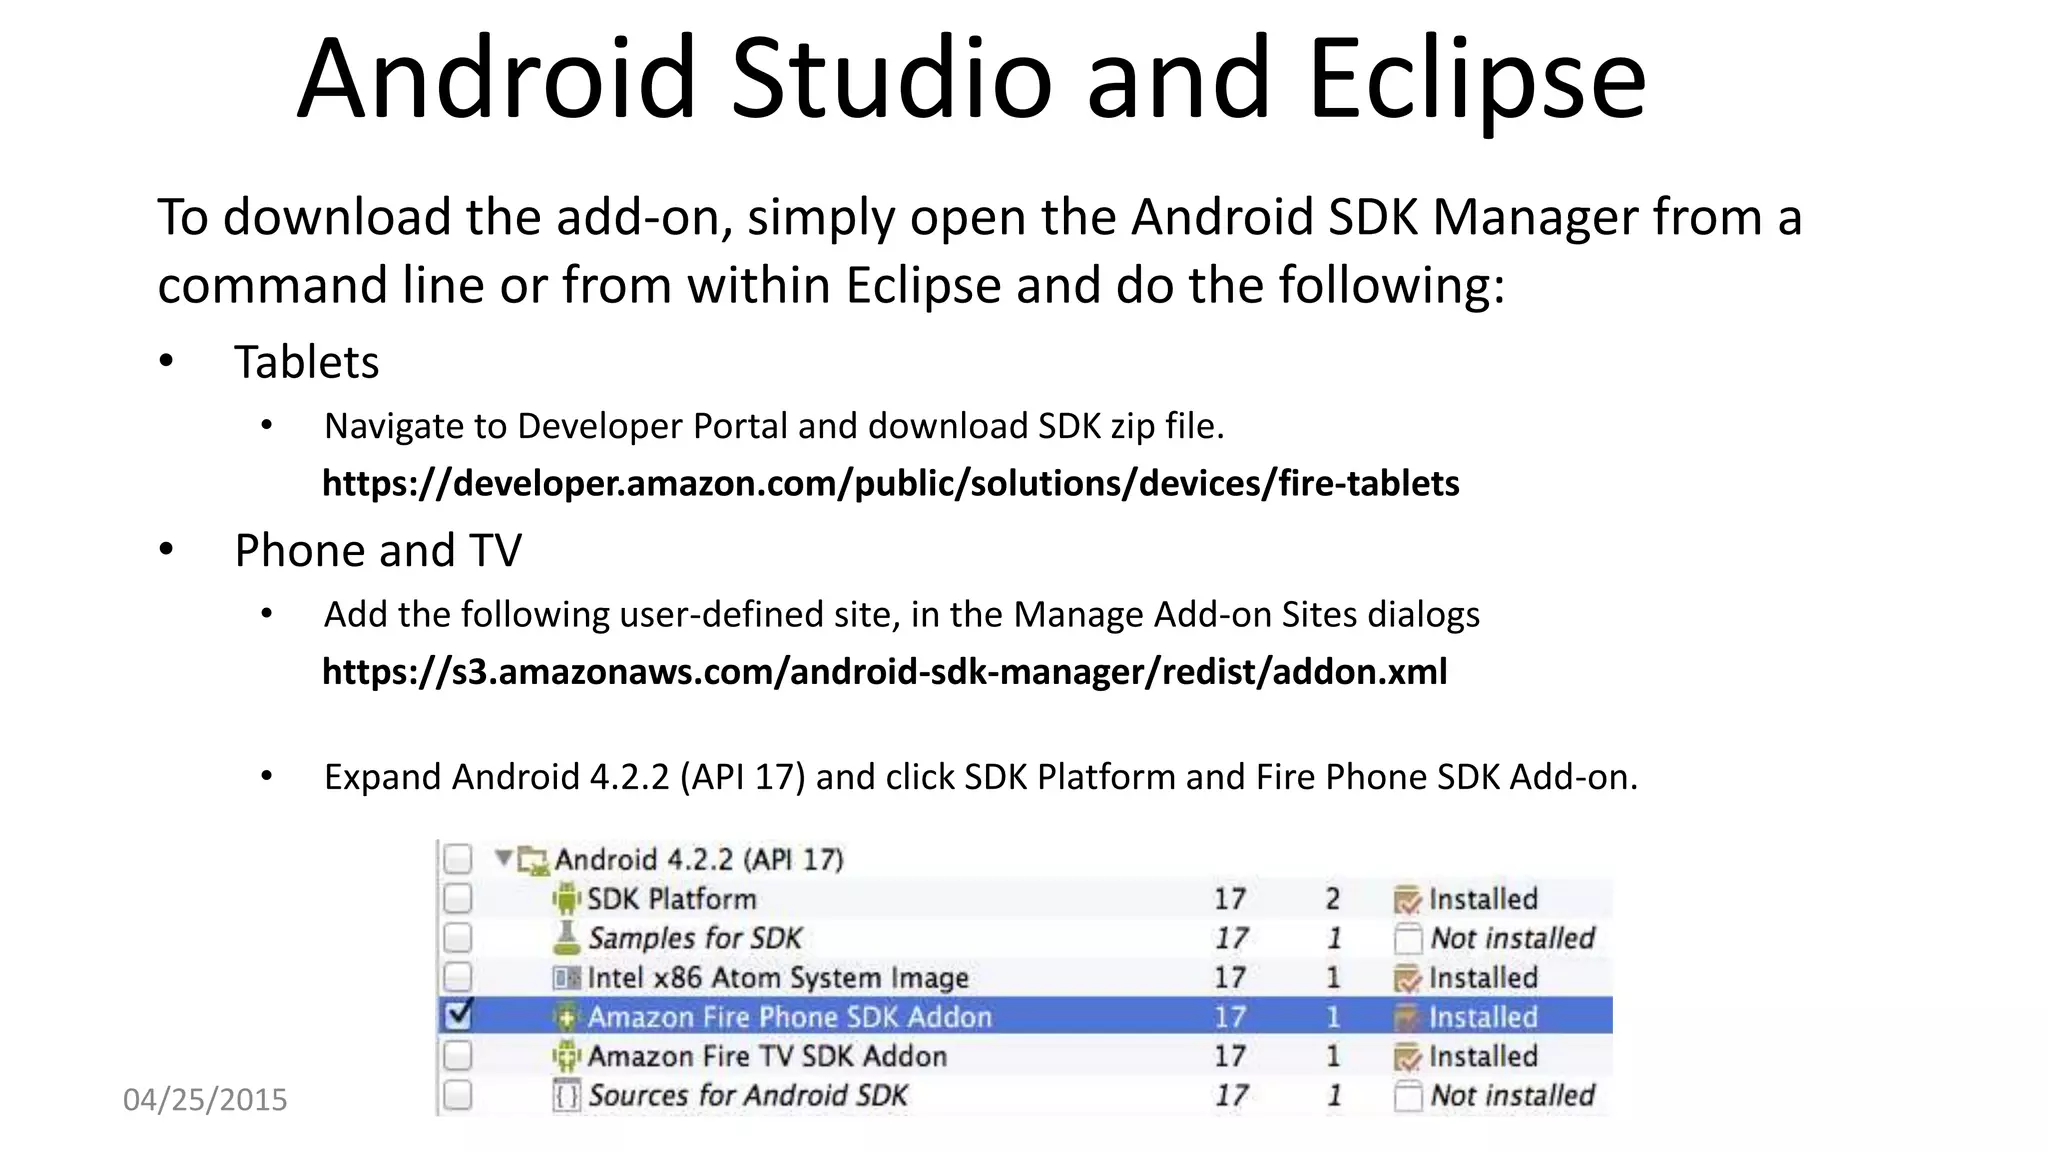Open the s3.amazonaws.com addon.xml URL
The height and width of the screenshot is (1152, 2048).
point(884,672)
